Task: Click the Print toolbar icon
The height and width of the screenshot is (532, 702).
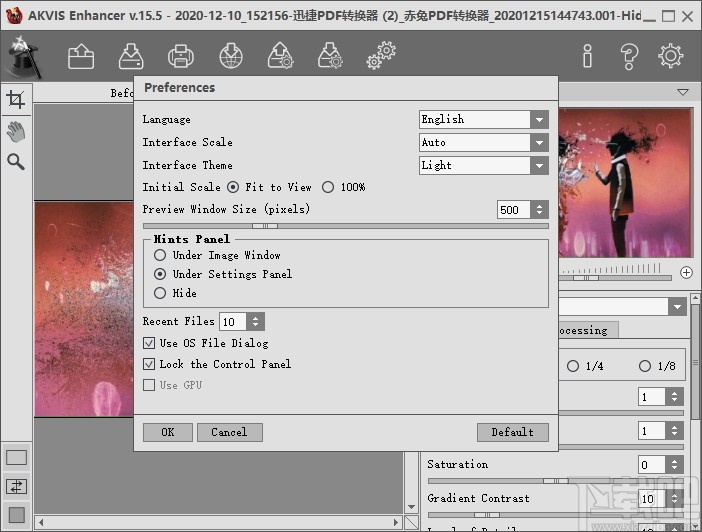Action: click(181, 56)
